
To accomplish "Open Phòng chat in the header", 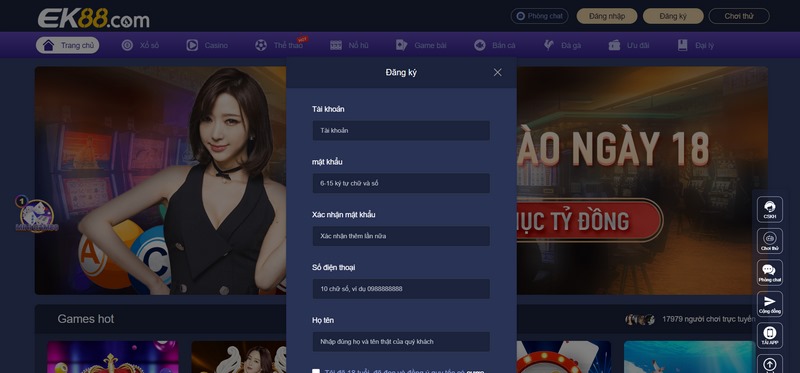I will pos(539,16).
